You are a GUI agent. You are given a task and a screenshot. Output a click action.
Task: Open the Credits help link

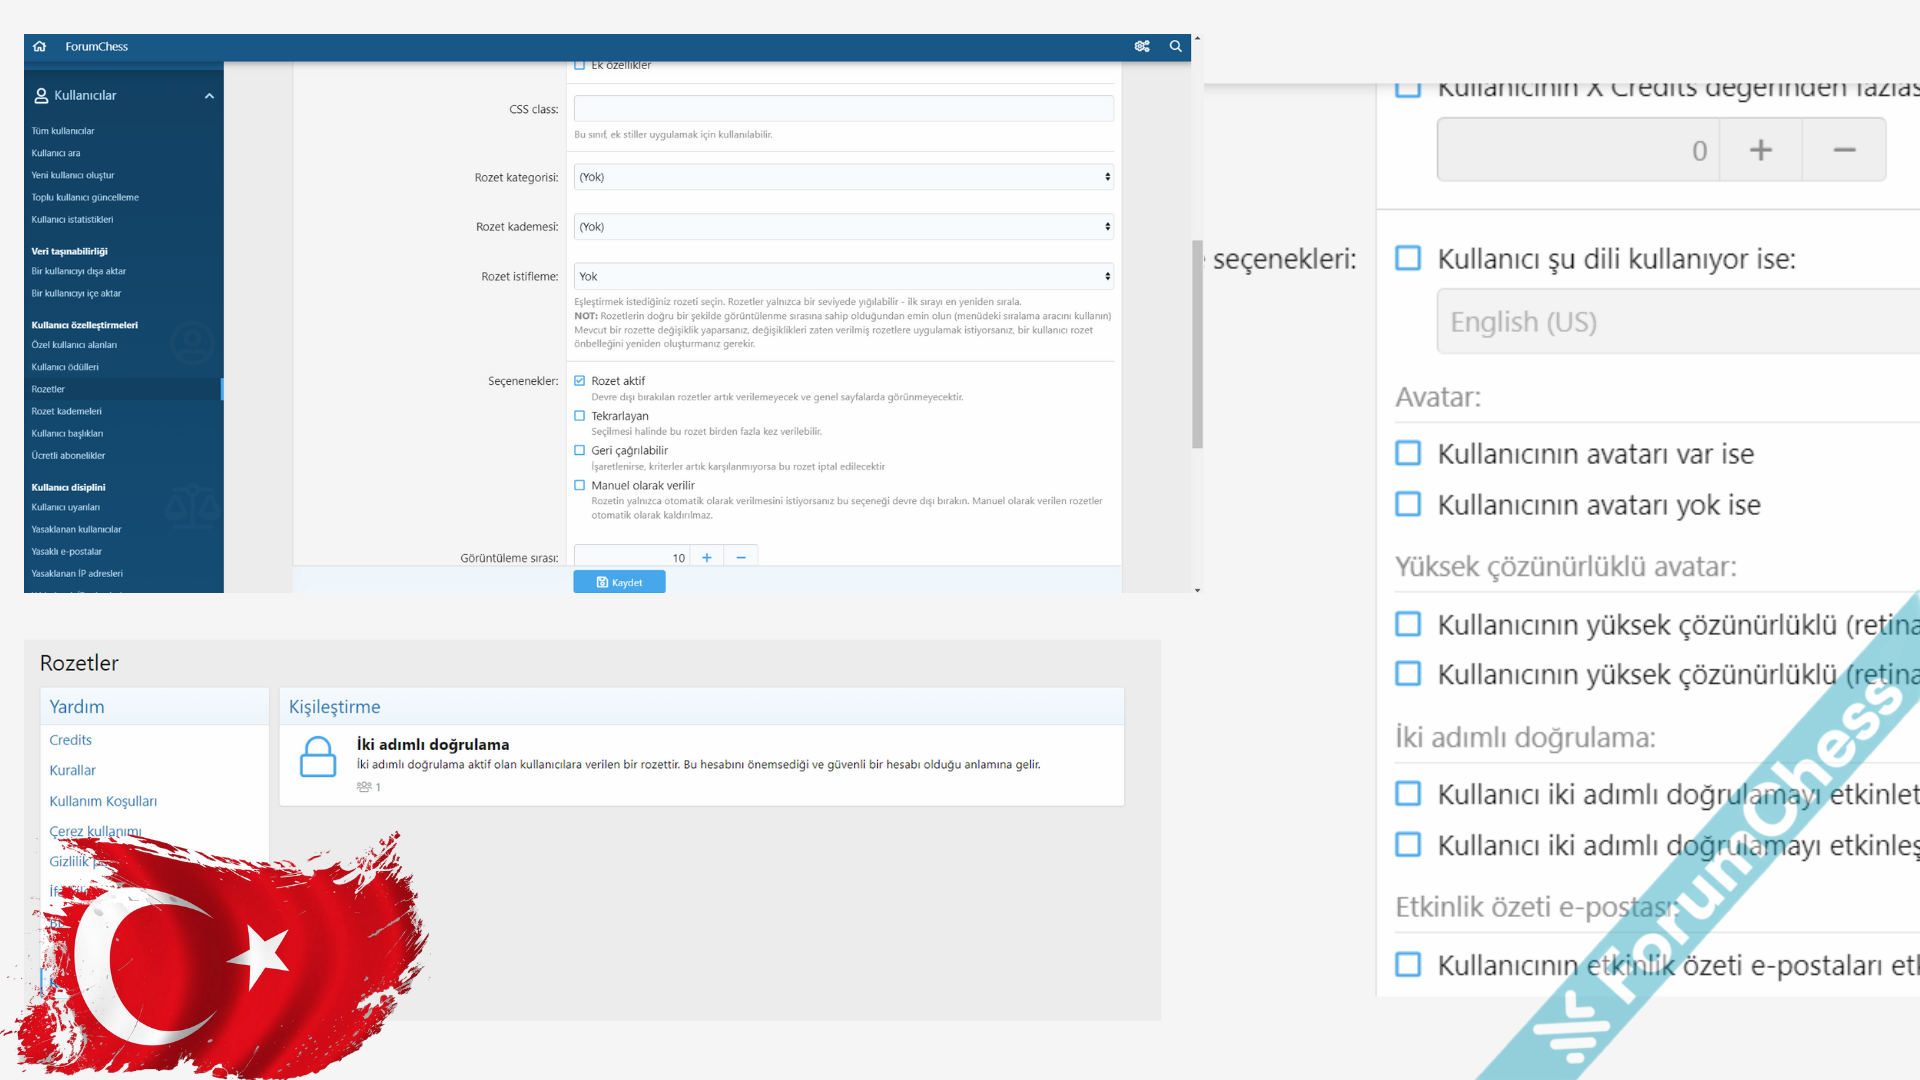click(x=70, y=740)
